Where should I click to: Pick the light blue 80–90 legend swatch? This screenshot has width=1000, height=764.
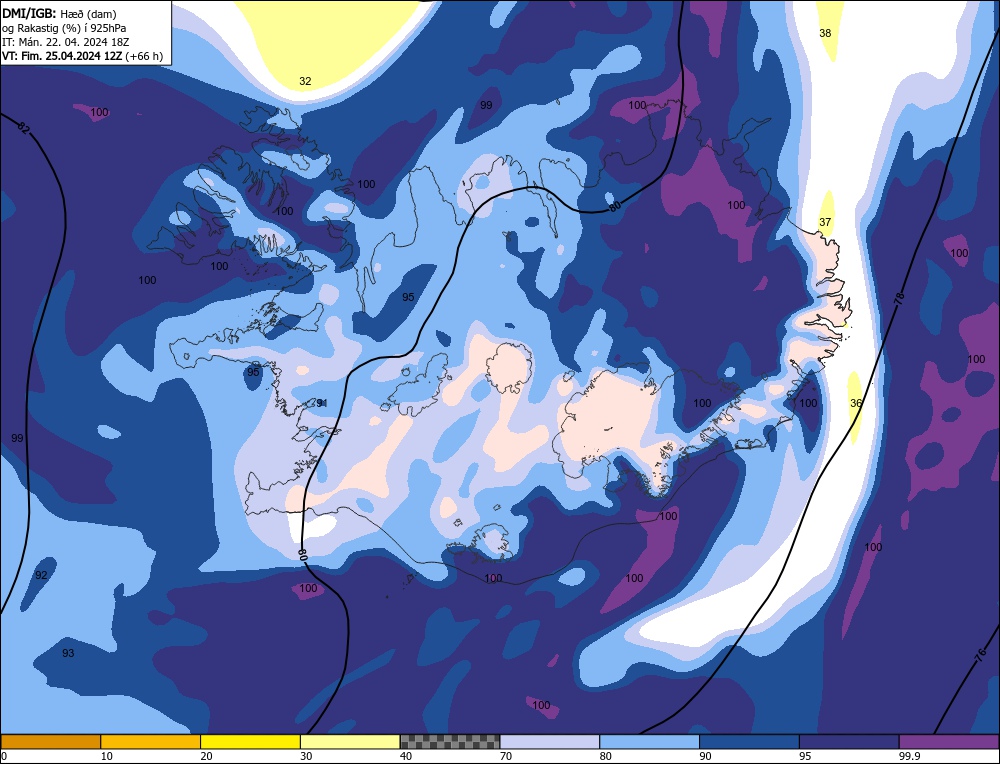click(x=649, y=741)
